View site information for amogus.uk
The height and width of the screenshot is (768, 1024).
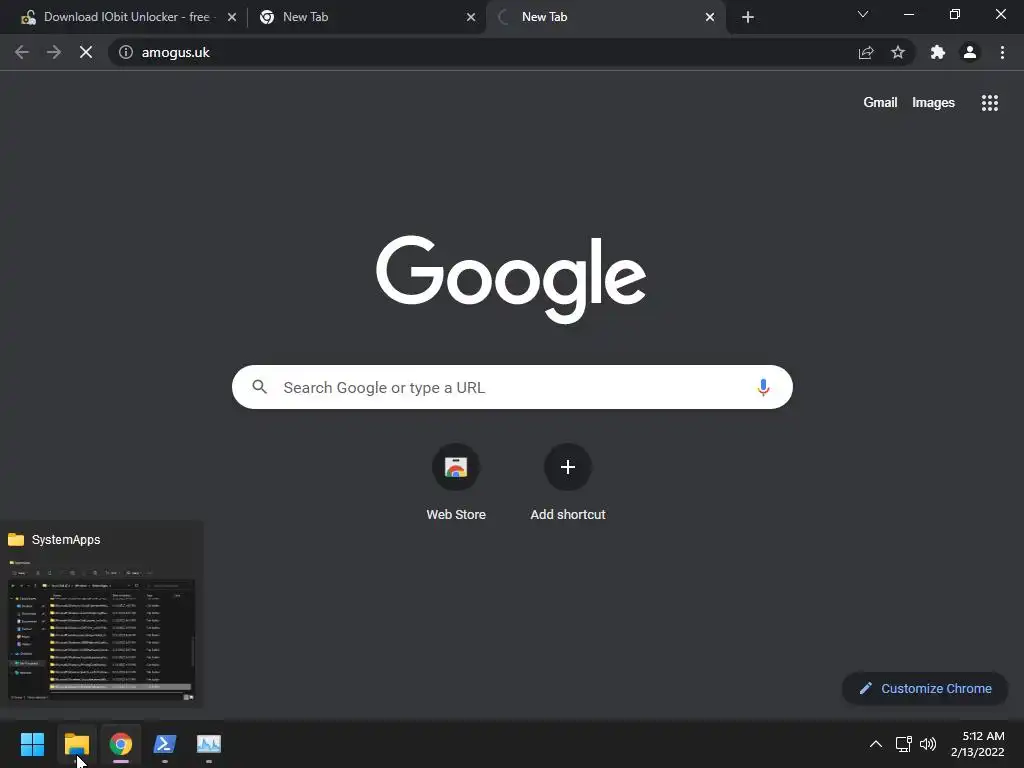pos(126,52)
